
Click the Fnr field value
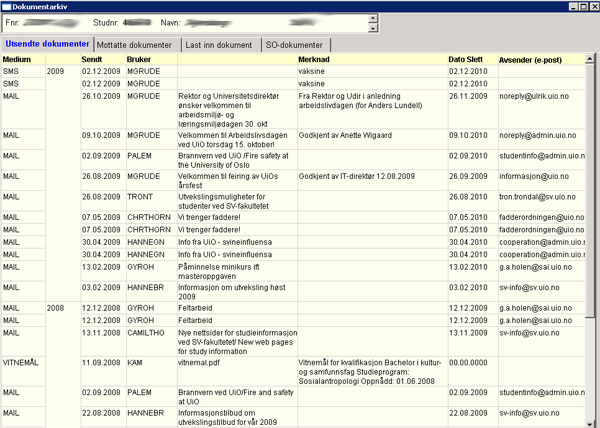[x=50, y=23]
